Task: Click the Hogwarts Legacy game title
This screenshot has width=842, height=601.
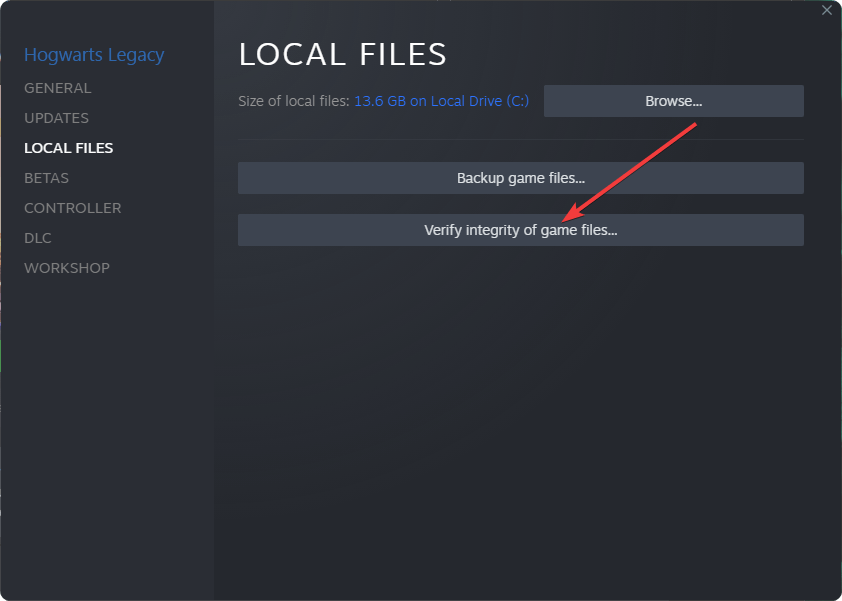Action: tap(94, 55)
